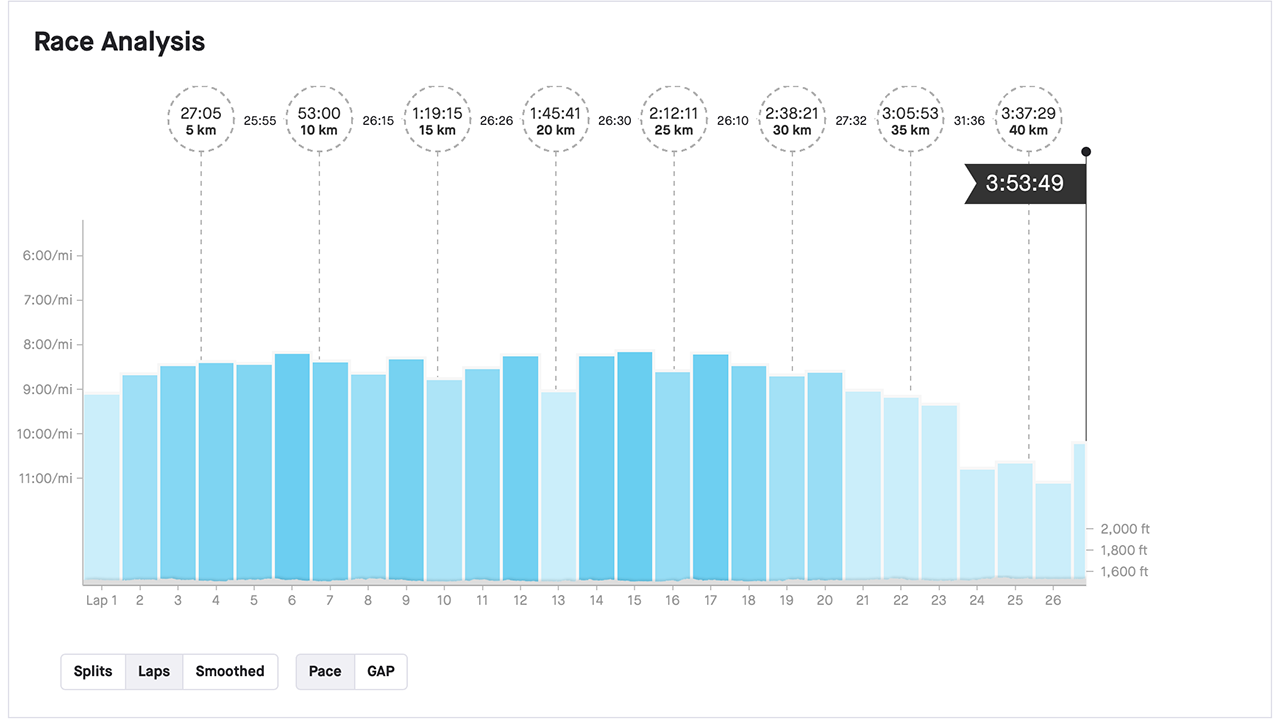Click the lap 24 pace bar

tap(977, 525)
